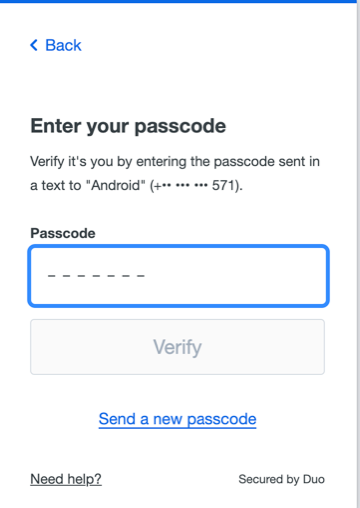360x508 pixels.
Task: Click the Verify button
Action: coord(177,347)
